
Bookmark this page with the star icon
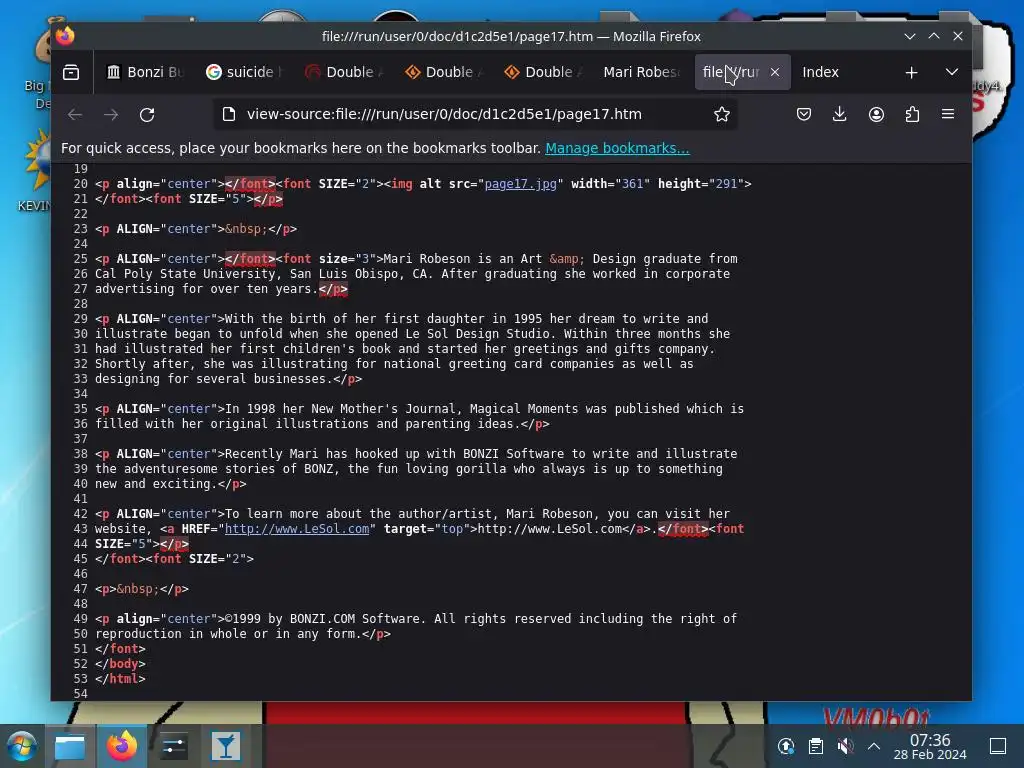(722, 115)
